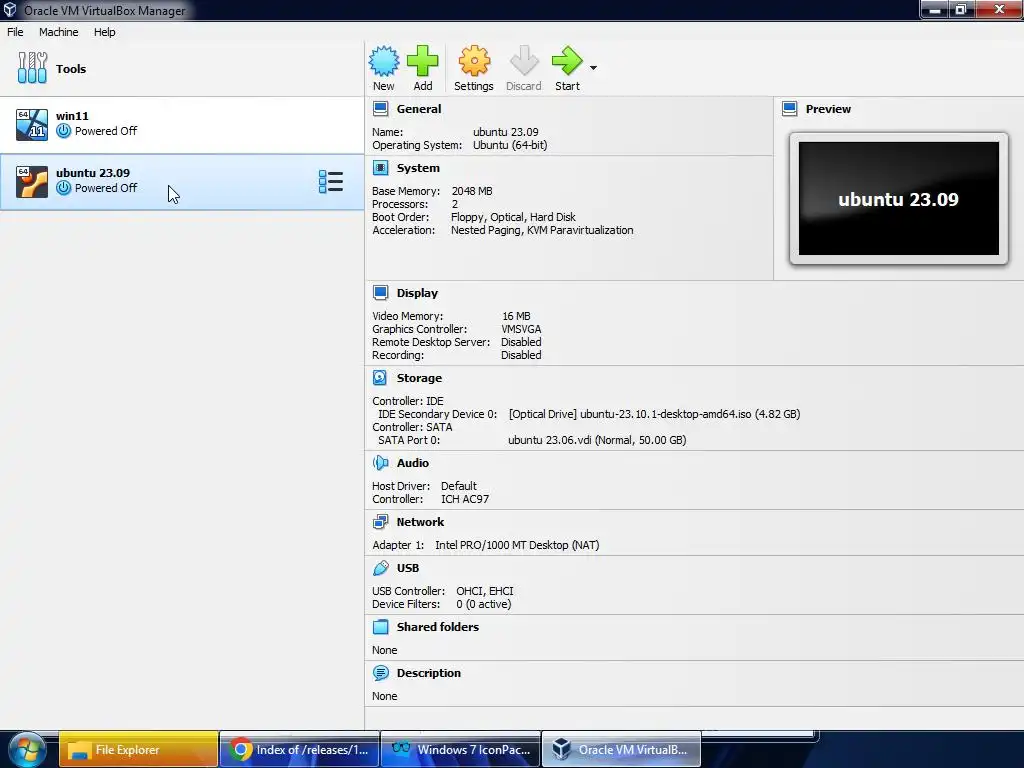This screenshot has width=1024, height=768.
Task: Click the Shared folders icon
Action: point(380,626)
